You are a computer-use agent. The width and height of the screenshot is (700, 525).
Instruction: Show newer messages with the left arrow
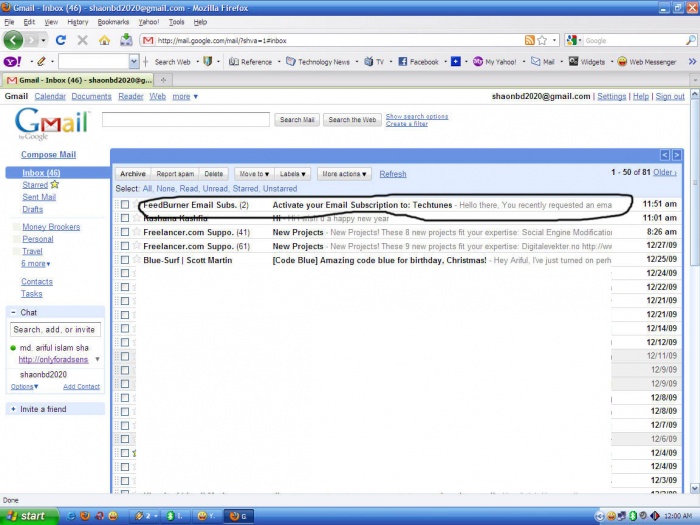[665, 155]
